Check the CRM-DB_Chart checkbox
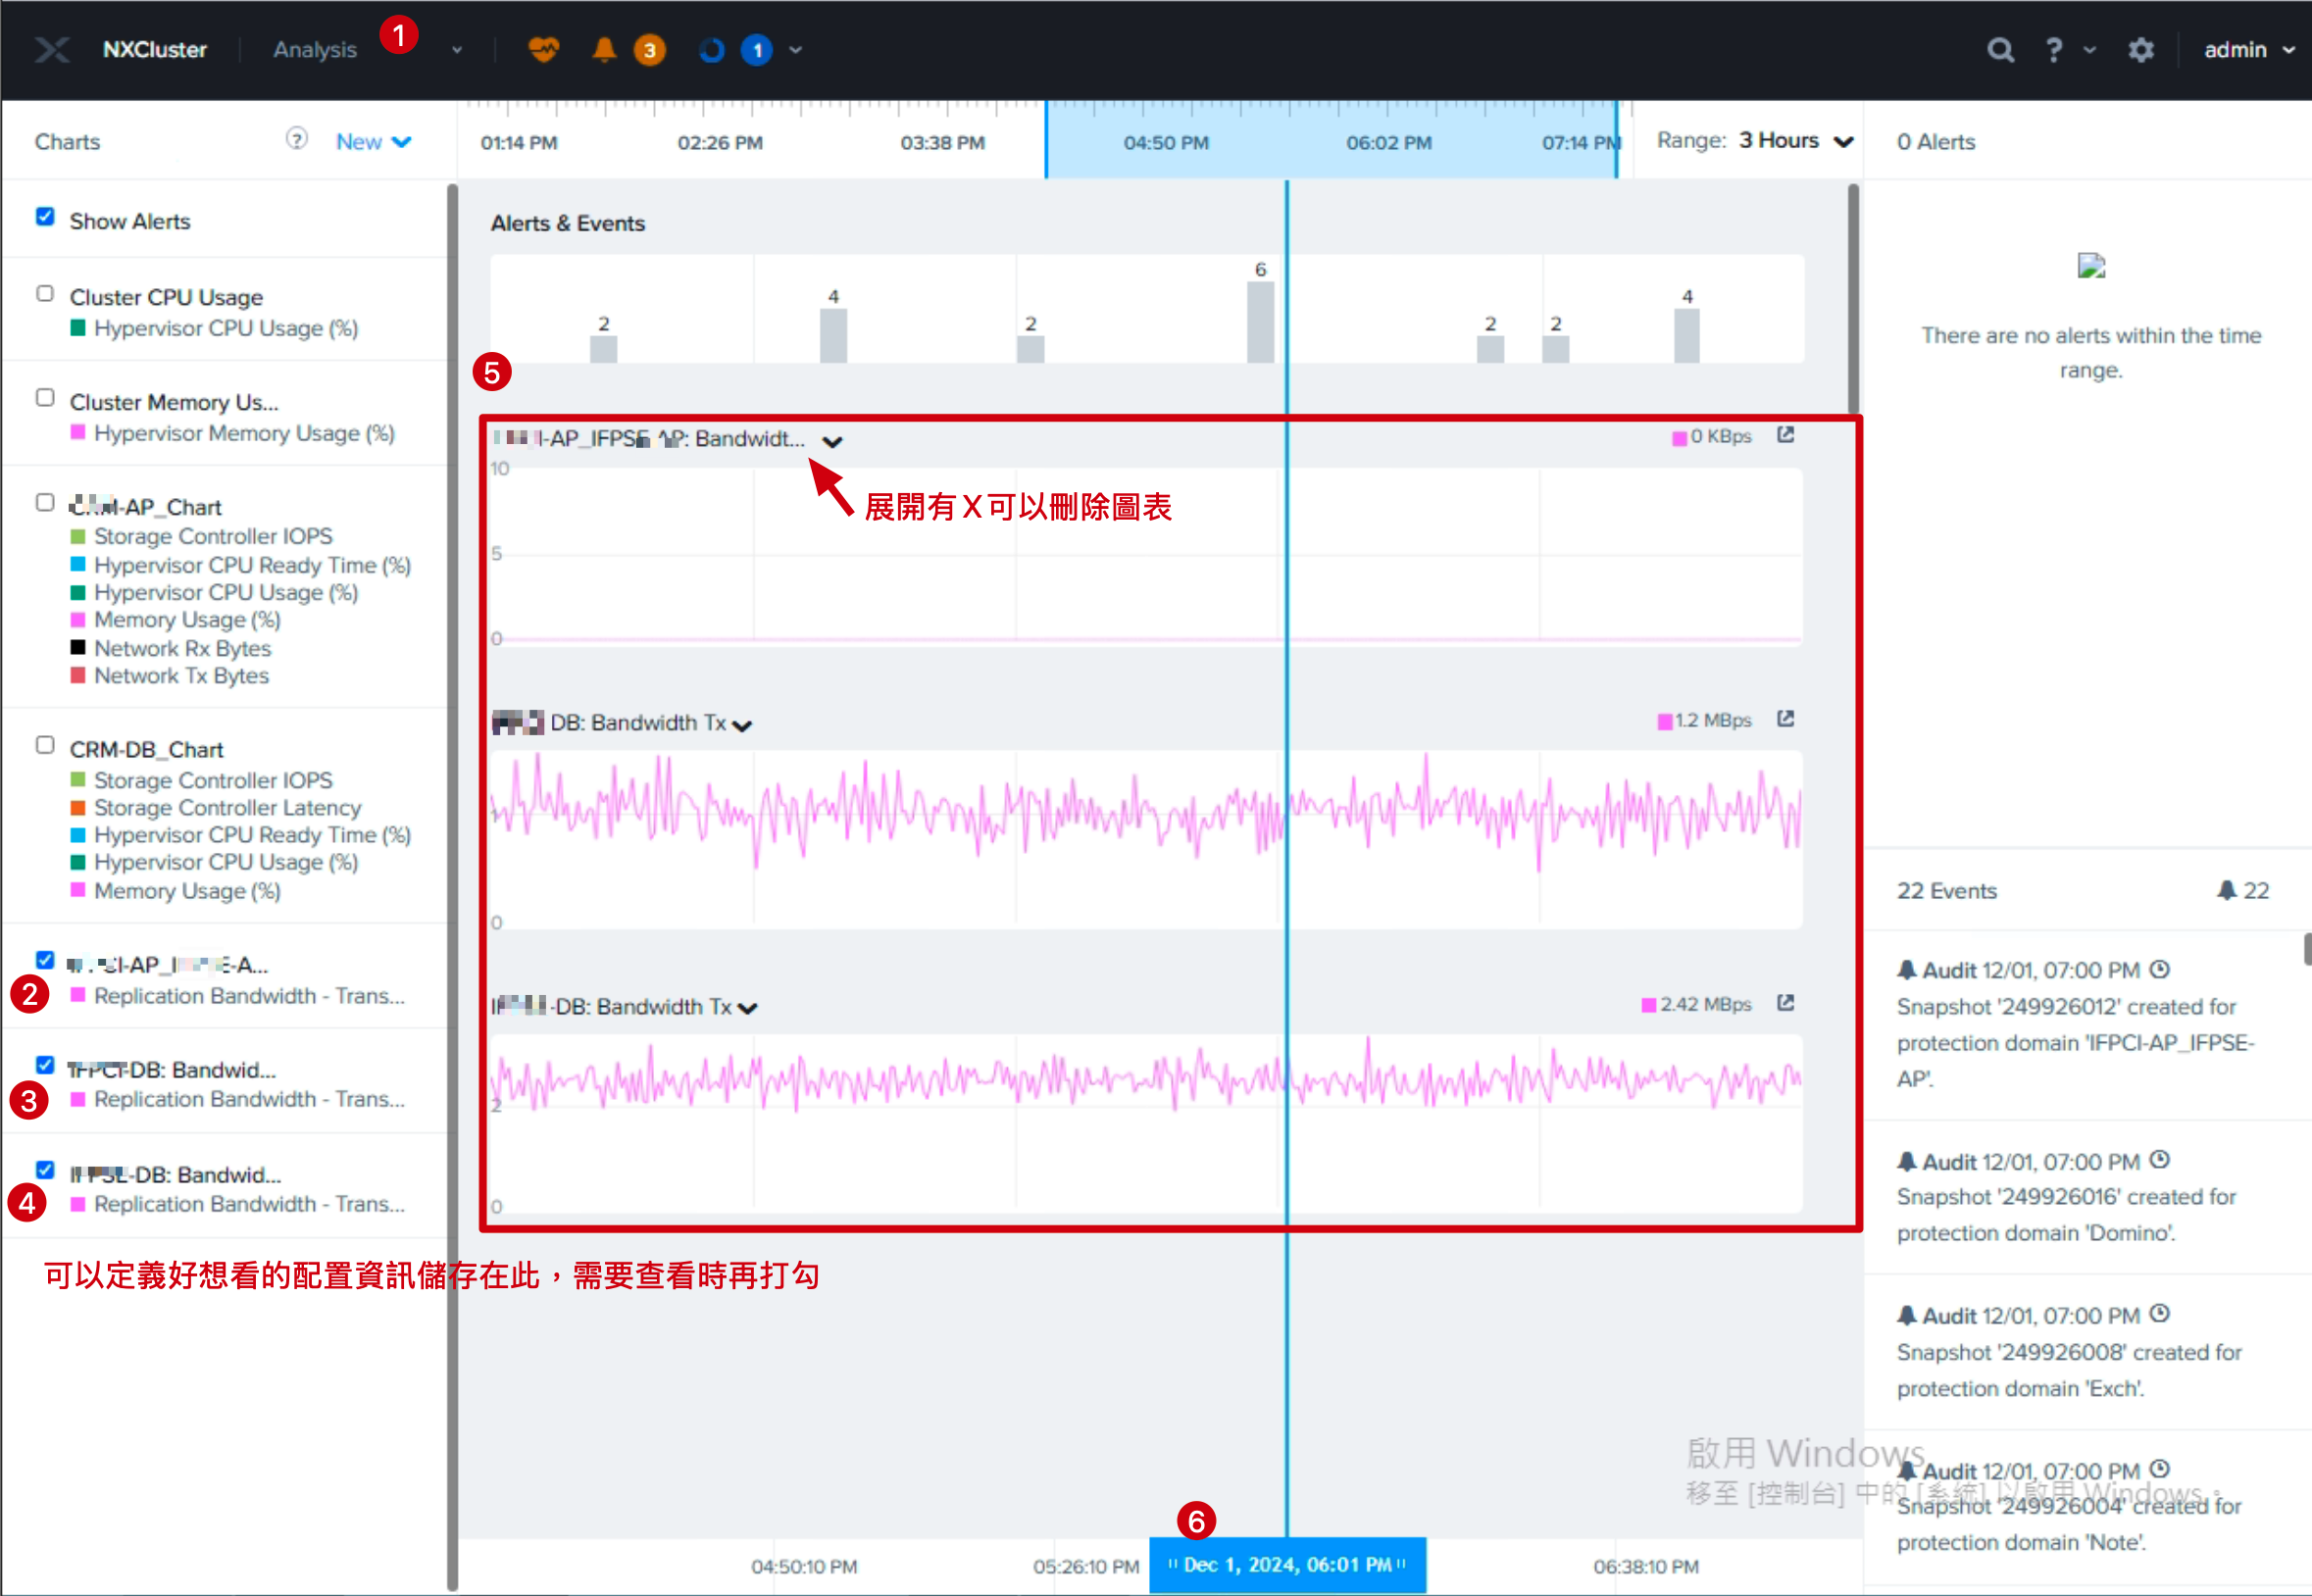Screen dimensions: 2312x1596 (x=45, y=745)
